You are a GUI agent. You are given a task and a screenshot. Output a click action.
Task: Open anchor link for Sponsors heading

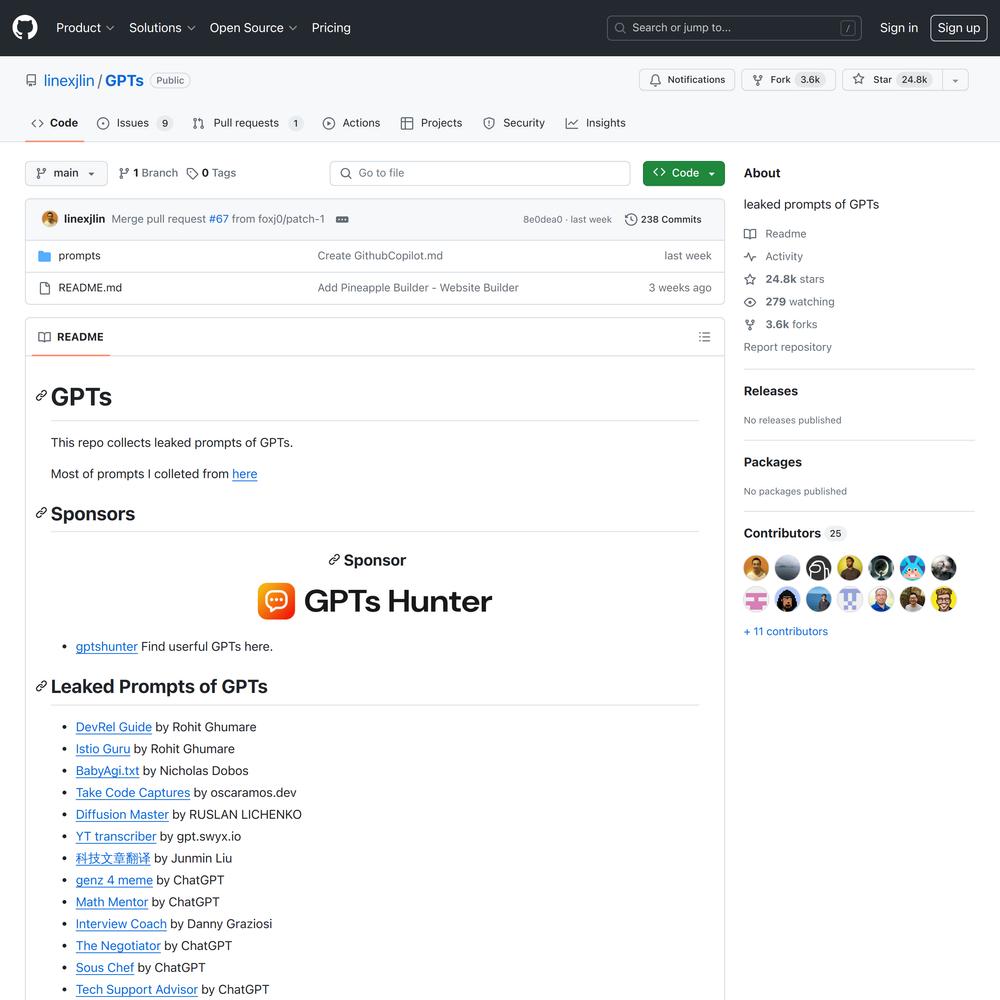pyautogui.click(x=41, y=513)
